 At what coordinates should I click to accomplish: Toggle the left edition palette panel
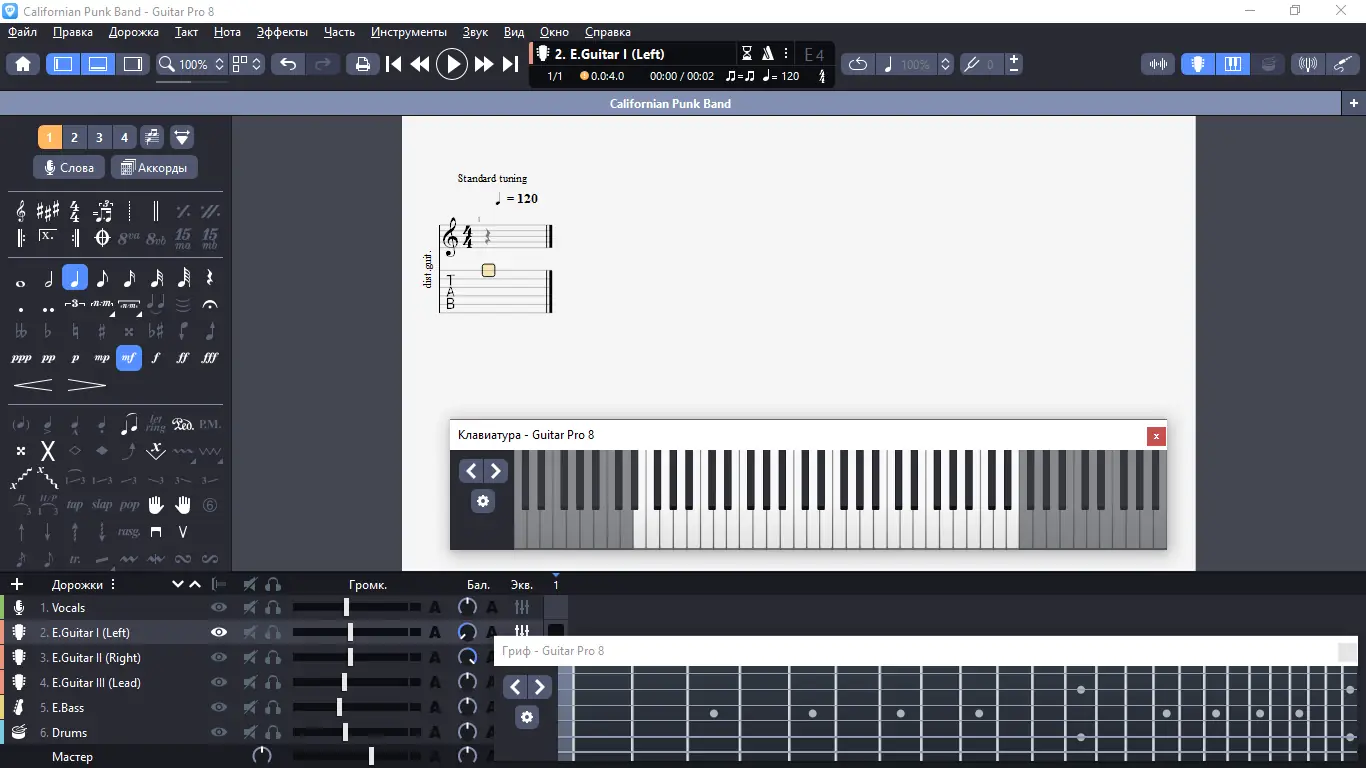(63, 64)
